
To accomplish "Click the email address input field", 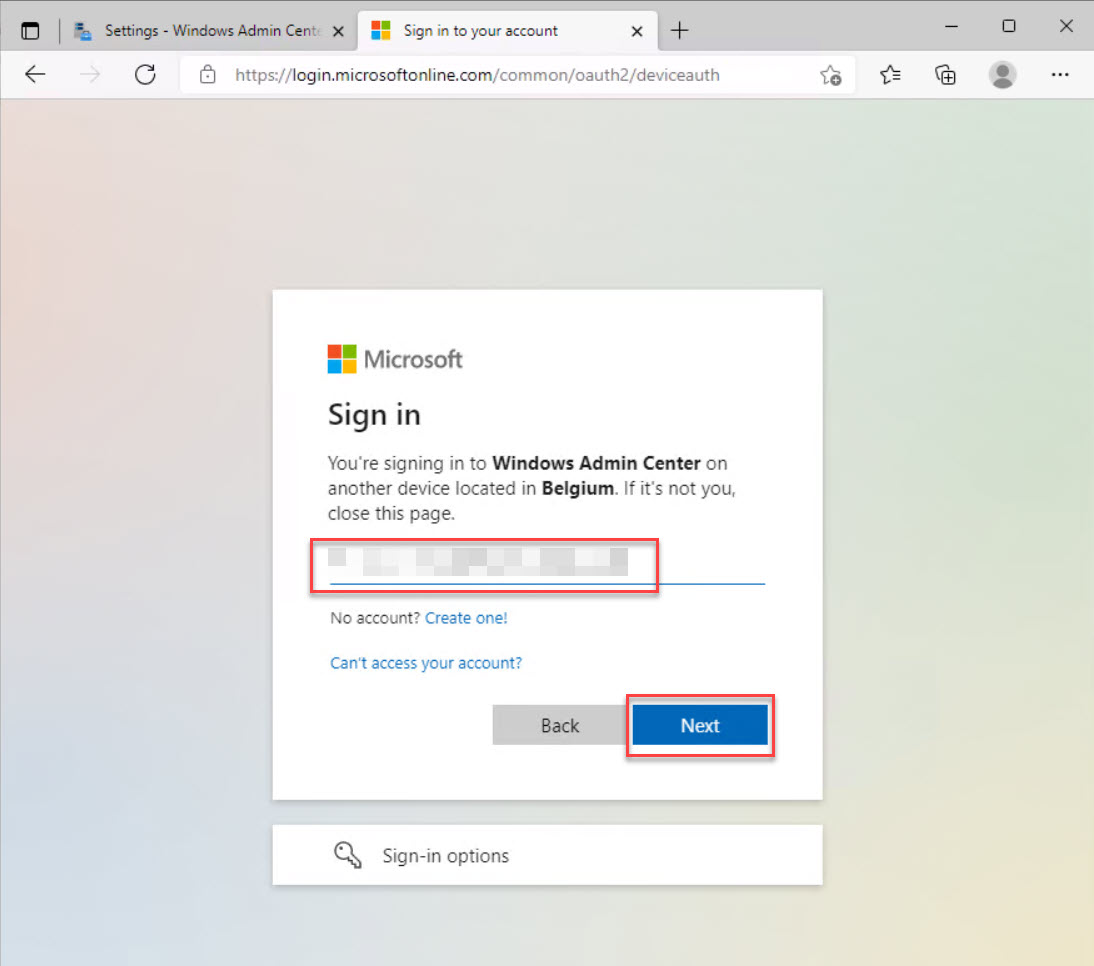I will click(x=484, y=563).
